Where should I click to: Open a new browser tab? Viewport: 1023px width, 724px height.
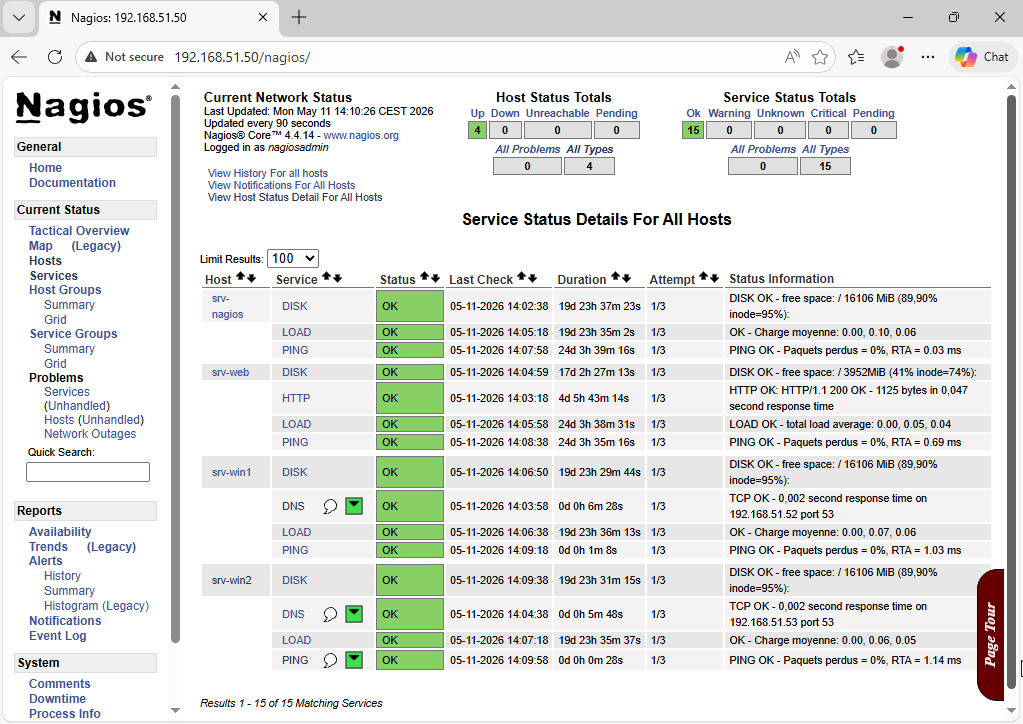tap(299, 18)
